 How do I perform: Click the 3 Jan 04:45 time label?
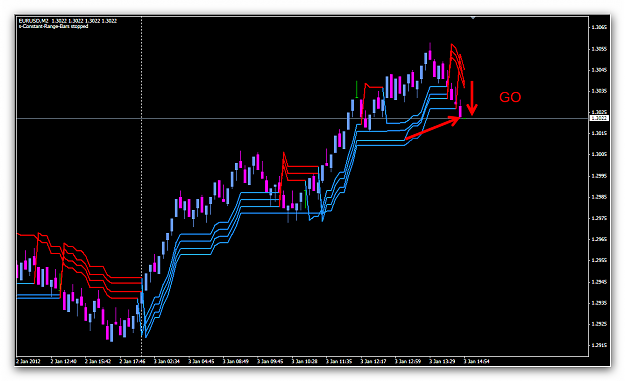pyautogui.click(x=201, y=361)
